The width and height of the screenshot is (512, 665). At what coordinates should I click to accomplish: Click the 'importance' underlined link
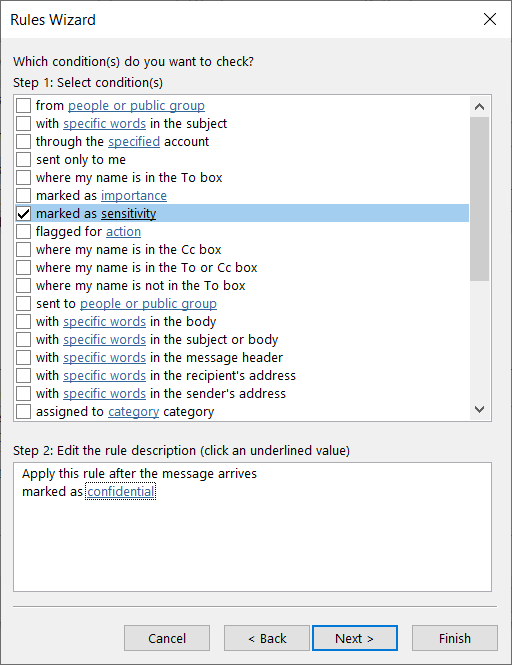click(134, 196)
